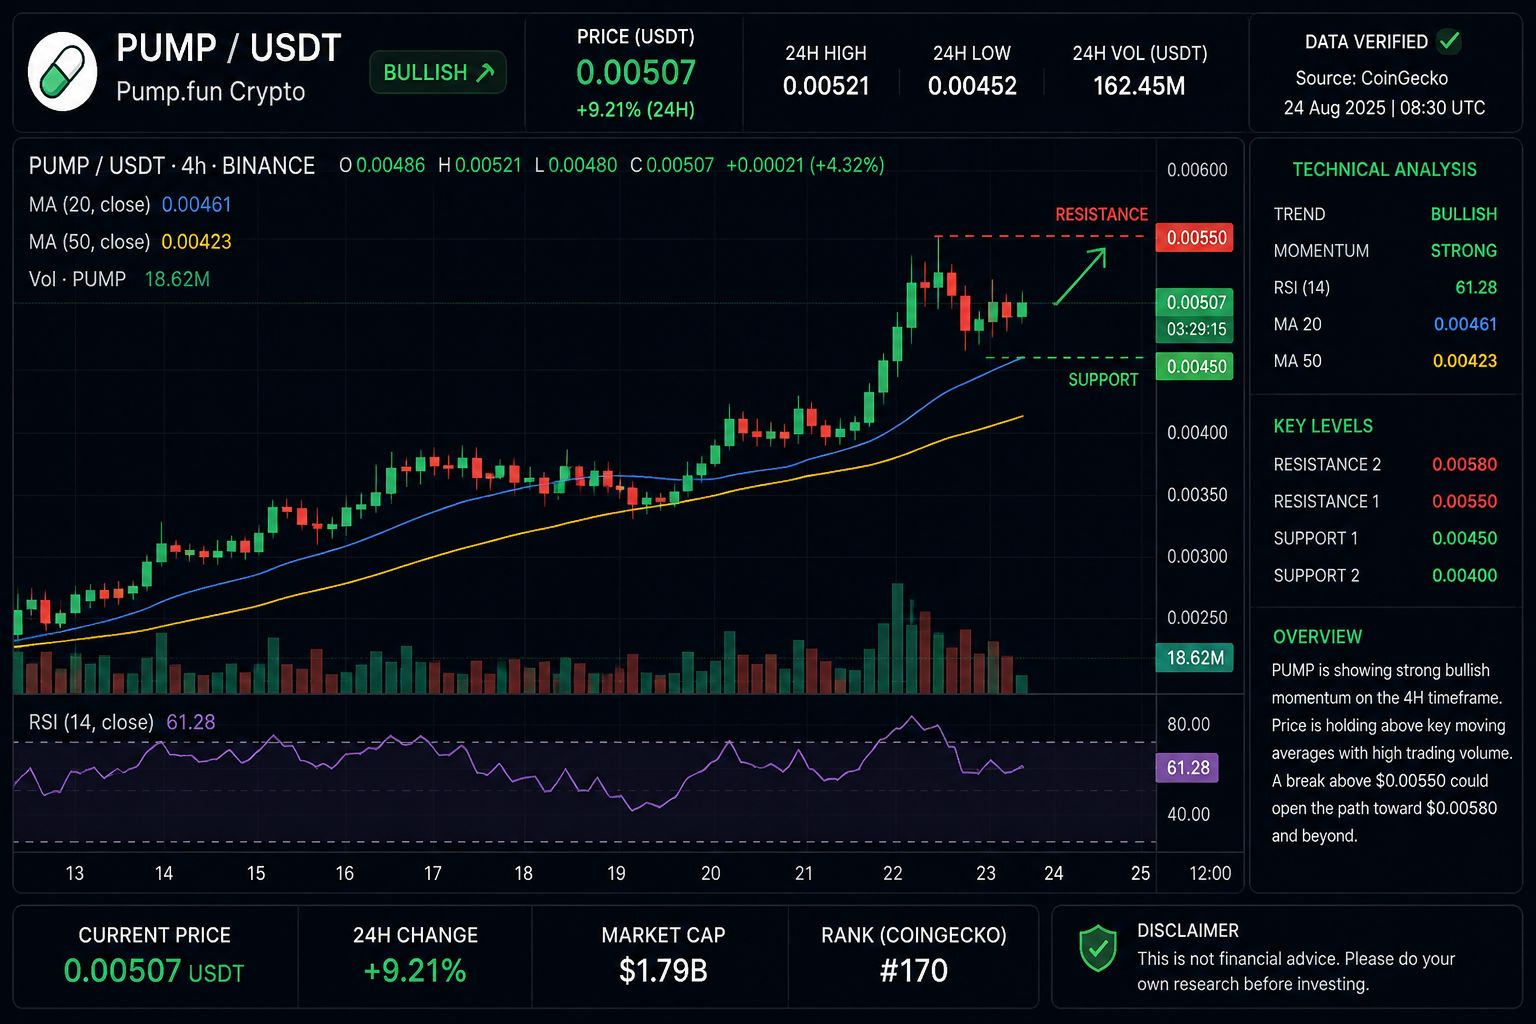Click the green 0.00507 current price tag on the axis
The image size is (1536, 1024).
pos(1194,302)
